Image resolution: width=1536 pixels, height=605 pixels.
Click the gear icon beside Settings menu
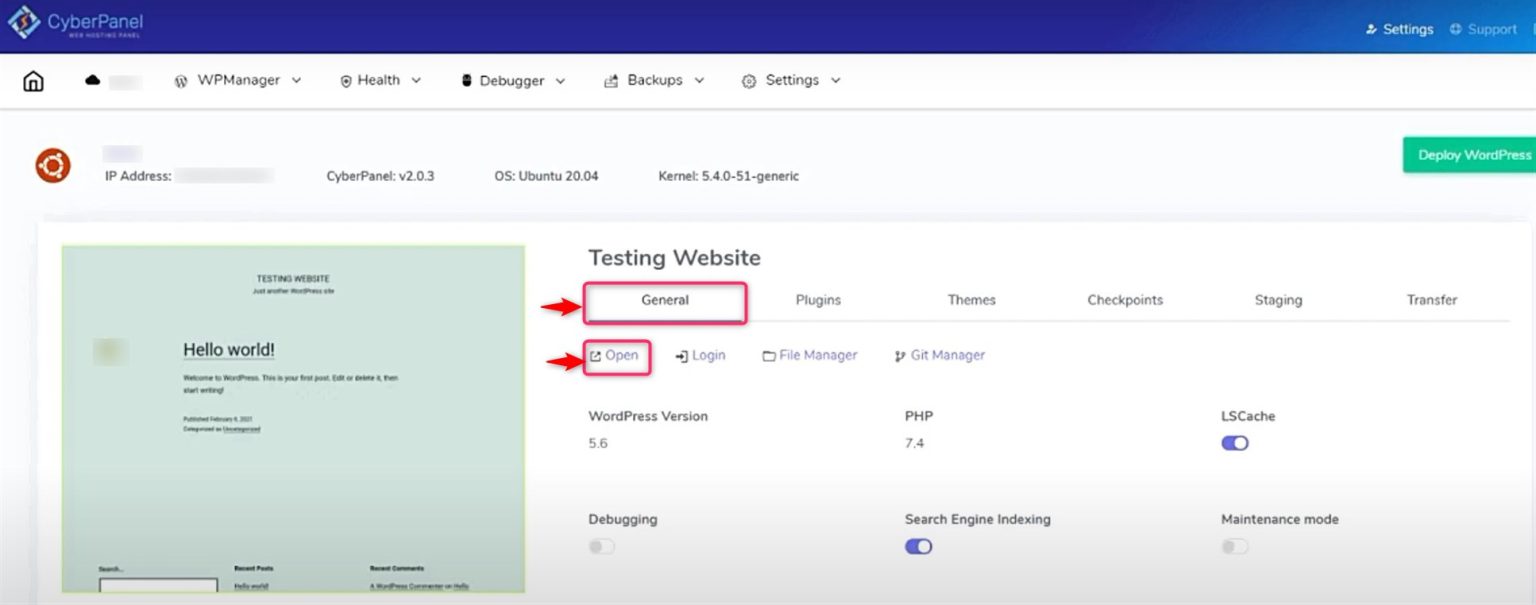point(748,82)
